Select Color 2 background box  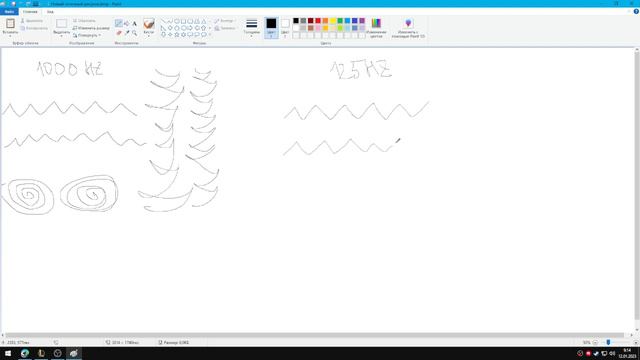[x=285, y=27]
